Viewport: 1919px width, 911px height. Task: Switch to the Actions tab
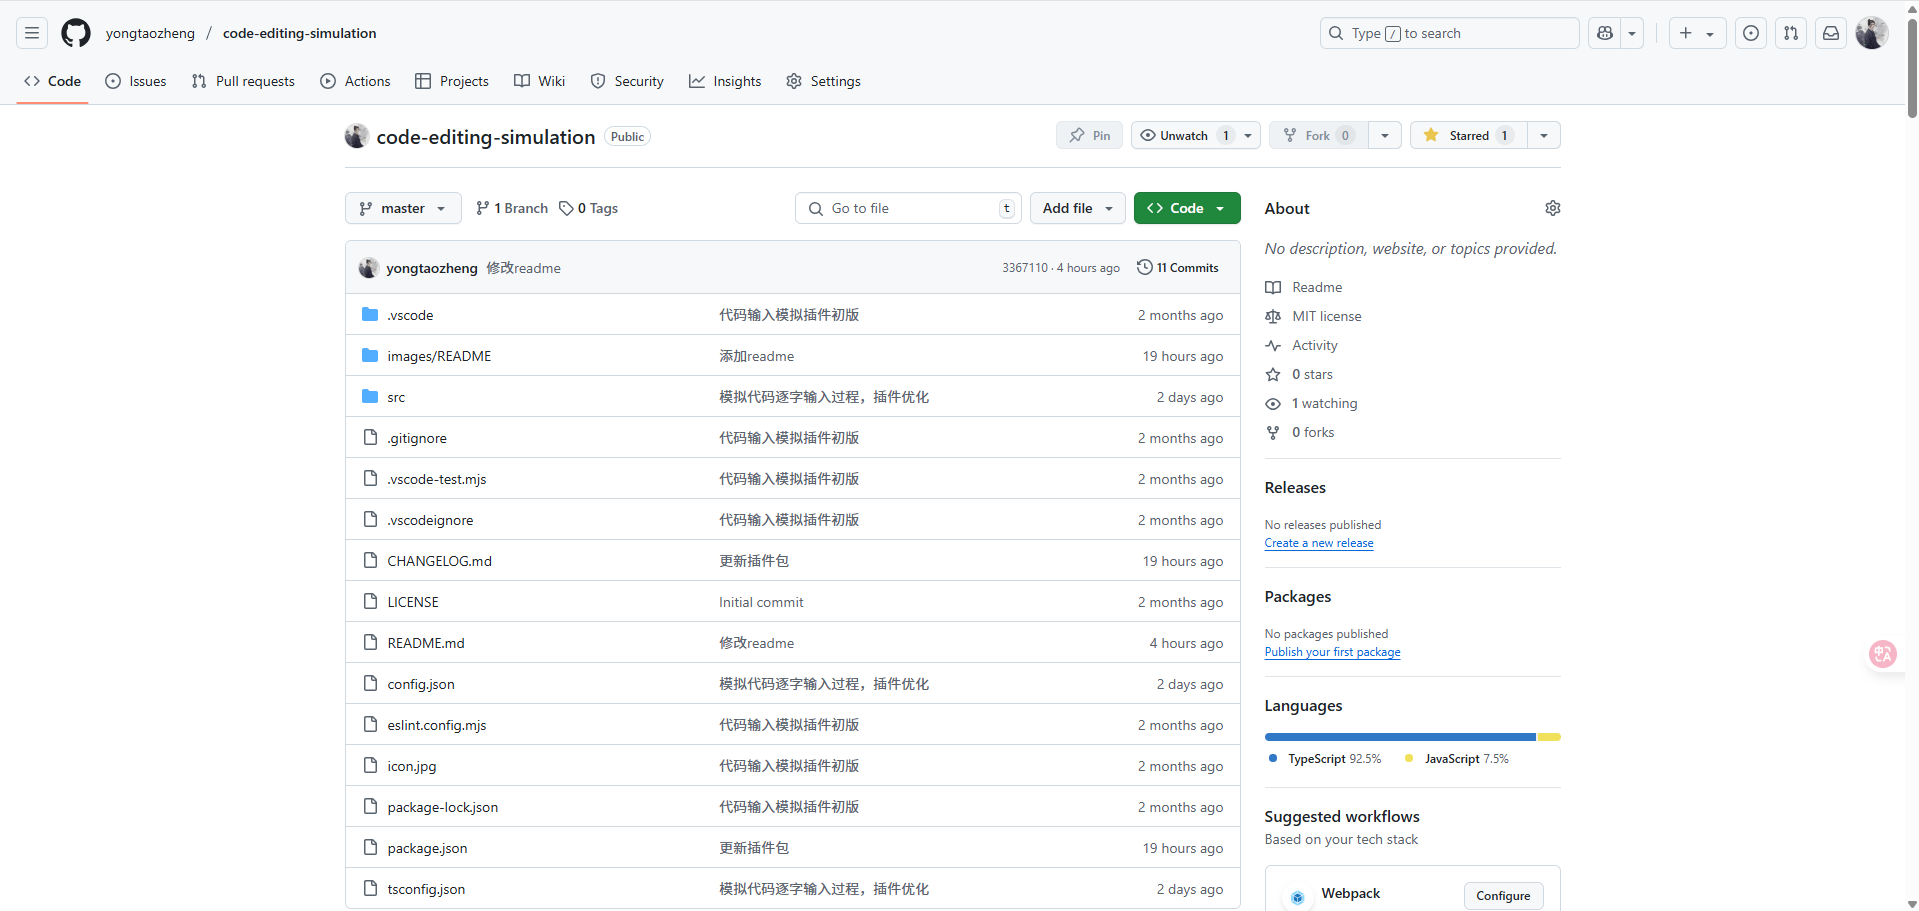(355, 81)
